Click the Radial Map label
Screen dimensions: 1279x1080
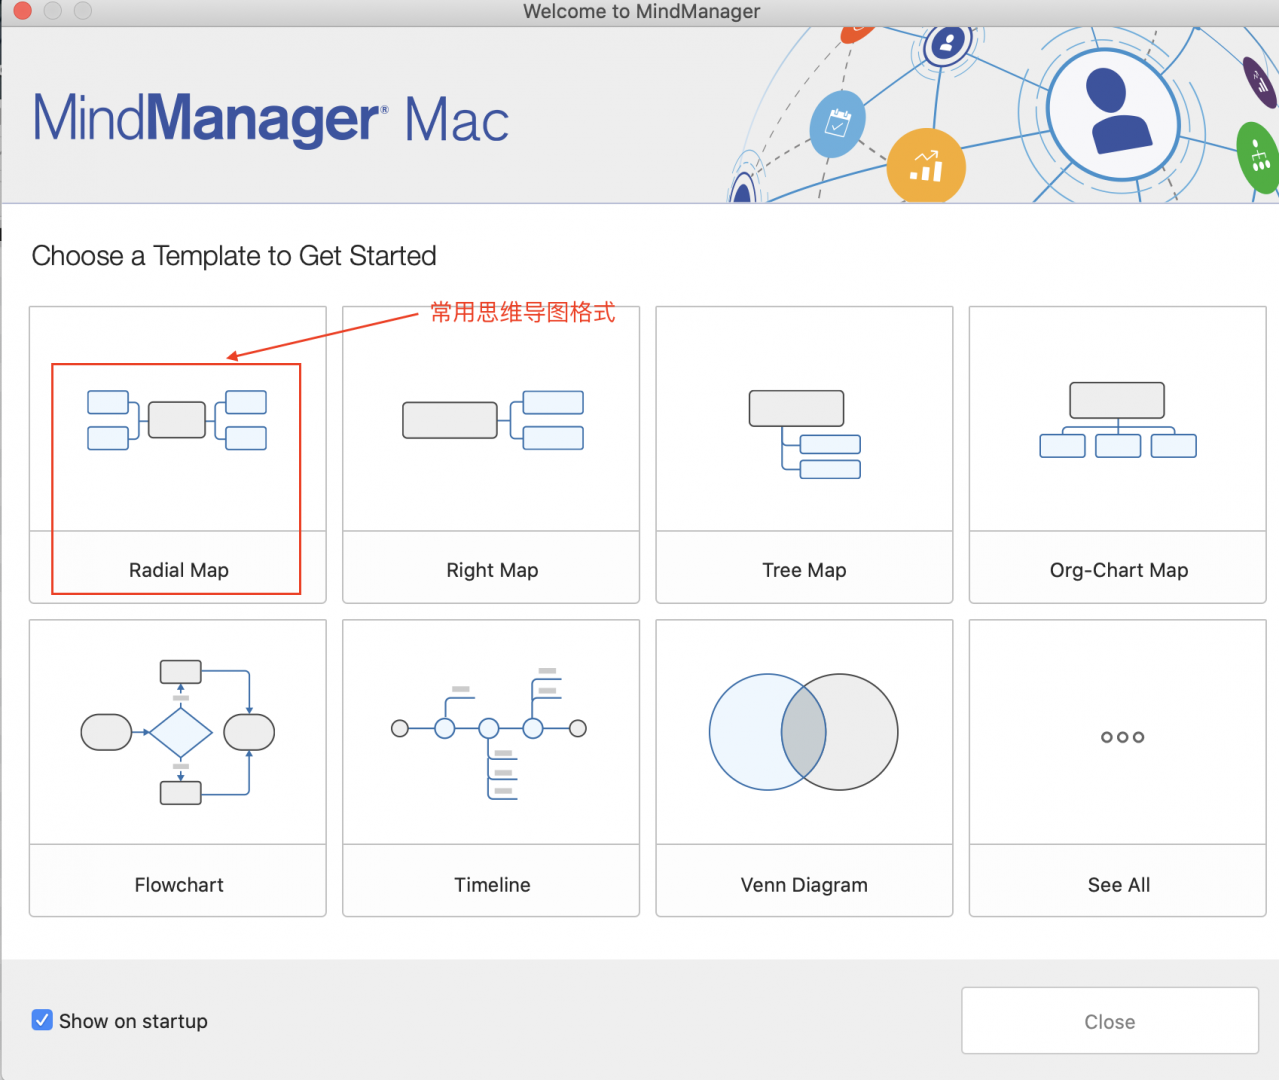coord(179,570)
